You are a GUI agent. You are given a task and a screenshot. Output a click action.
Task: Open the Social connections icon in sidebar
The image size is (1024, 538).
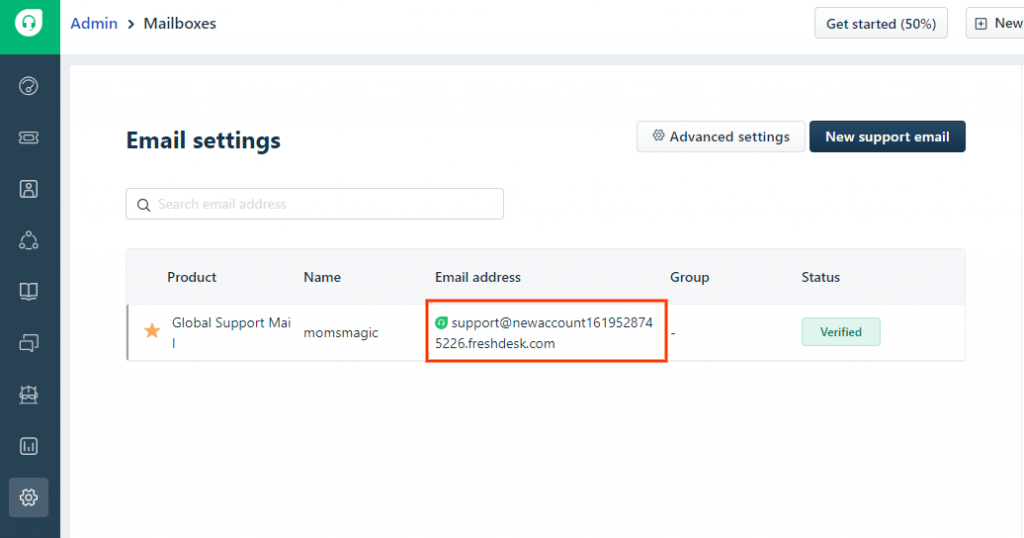pos(29,240)
